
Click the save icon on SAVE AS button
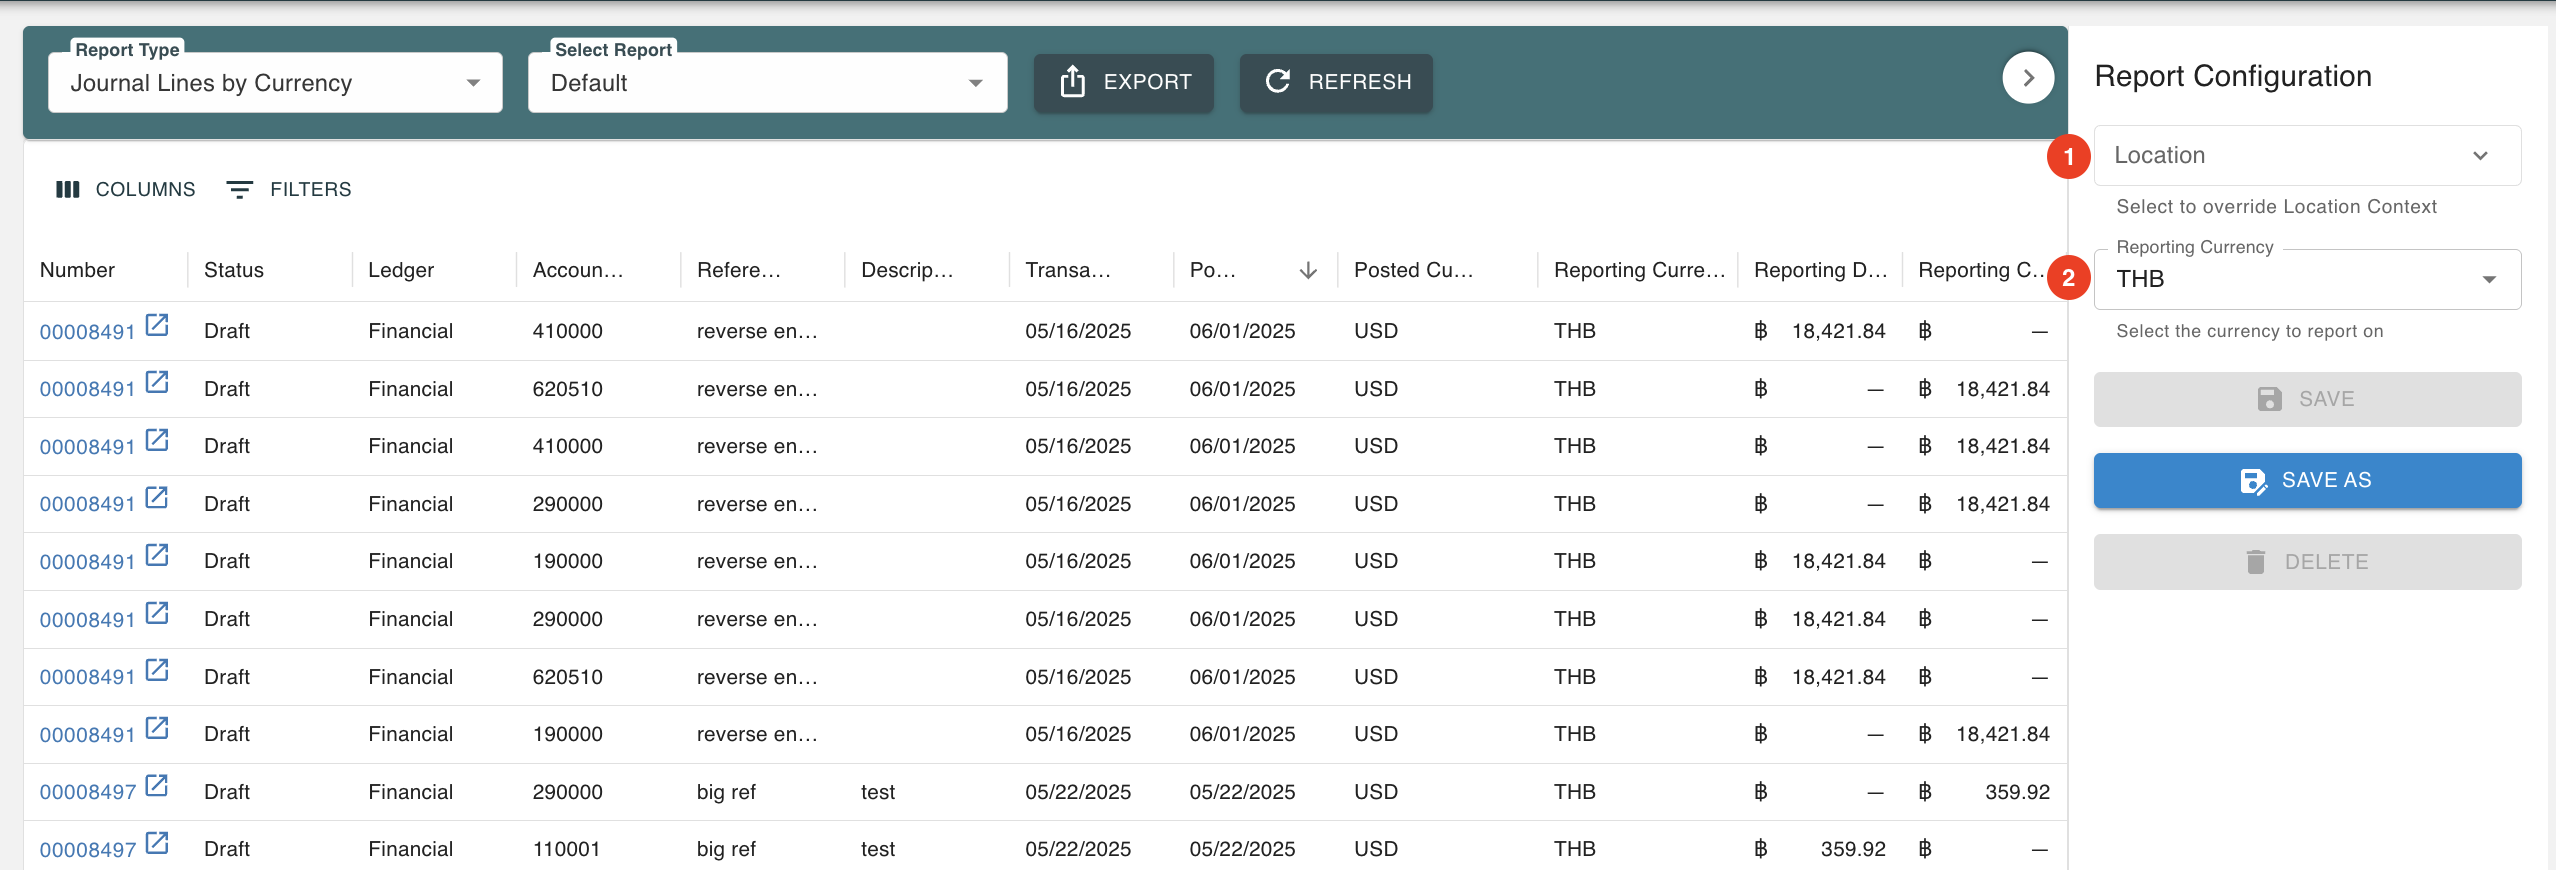pyautogui.click(x=2253, y=481)
